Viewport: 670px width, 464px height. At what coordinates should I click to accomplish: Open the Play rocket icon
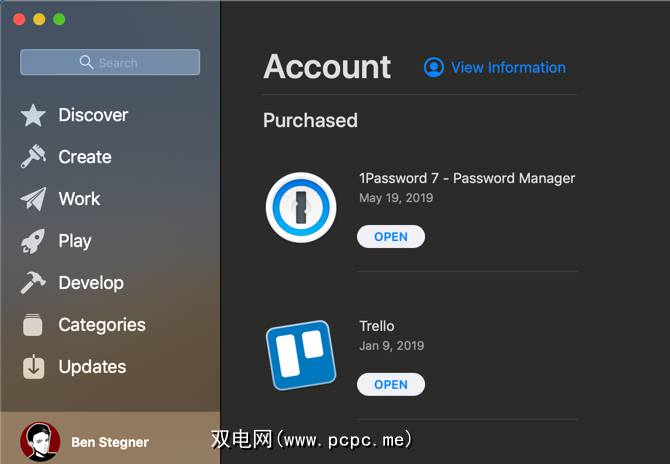coord(33,241)
